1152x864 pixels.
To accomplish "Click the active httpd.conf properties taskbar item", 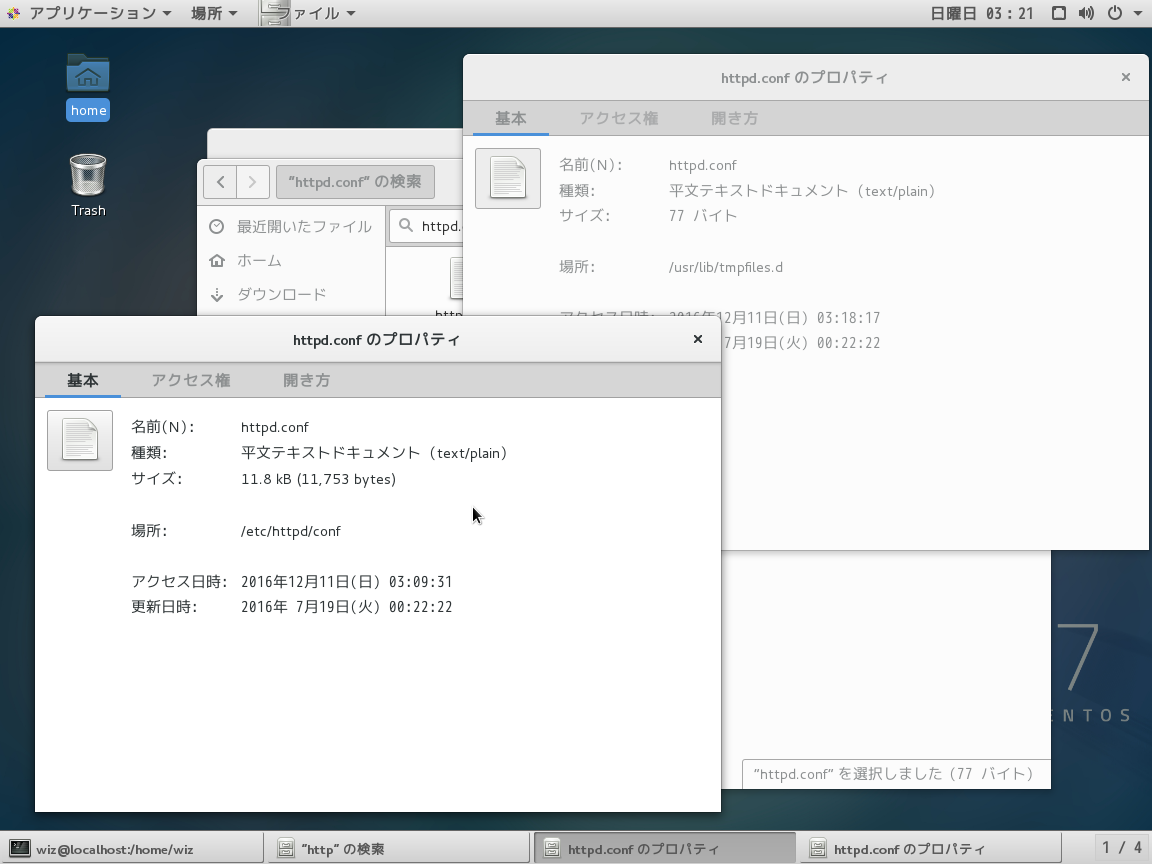I will tap(665, 849).
